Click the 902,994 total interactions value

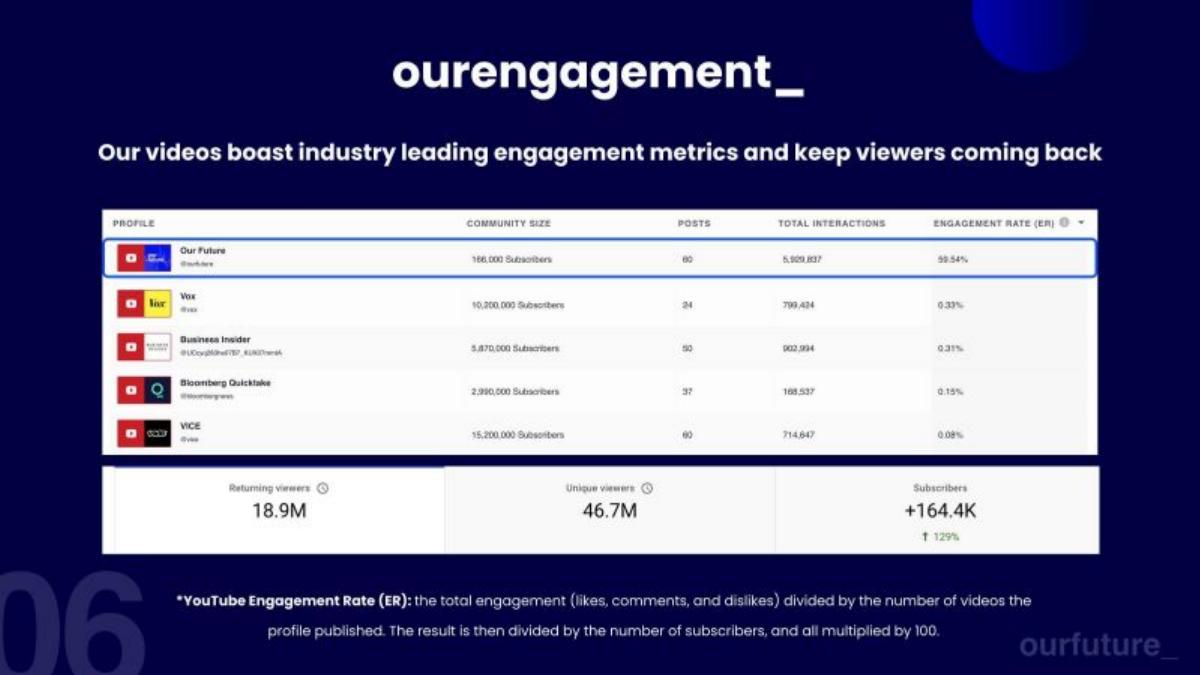click(799, 349)
